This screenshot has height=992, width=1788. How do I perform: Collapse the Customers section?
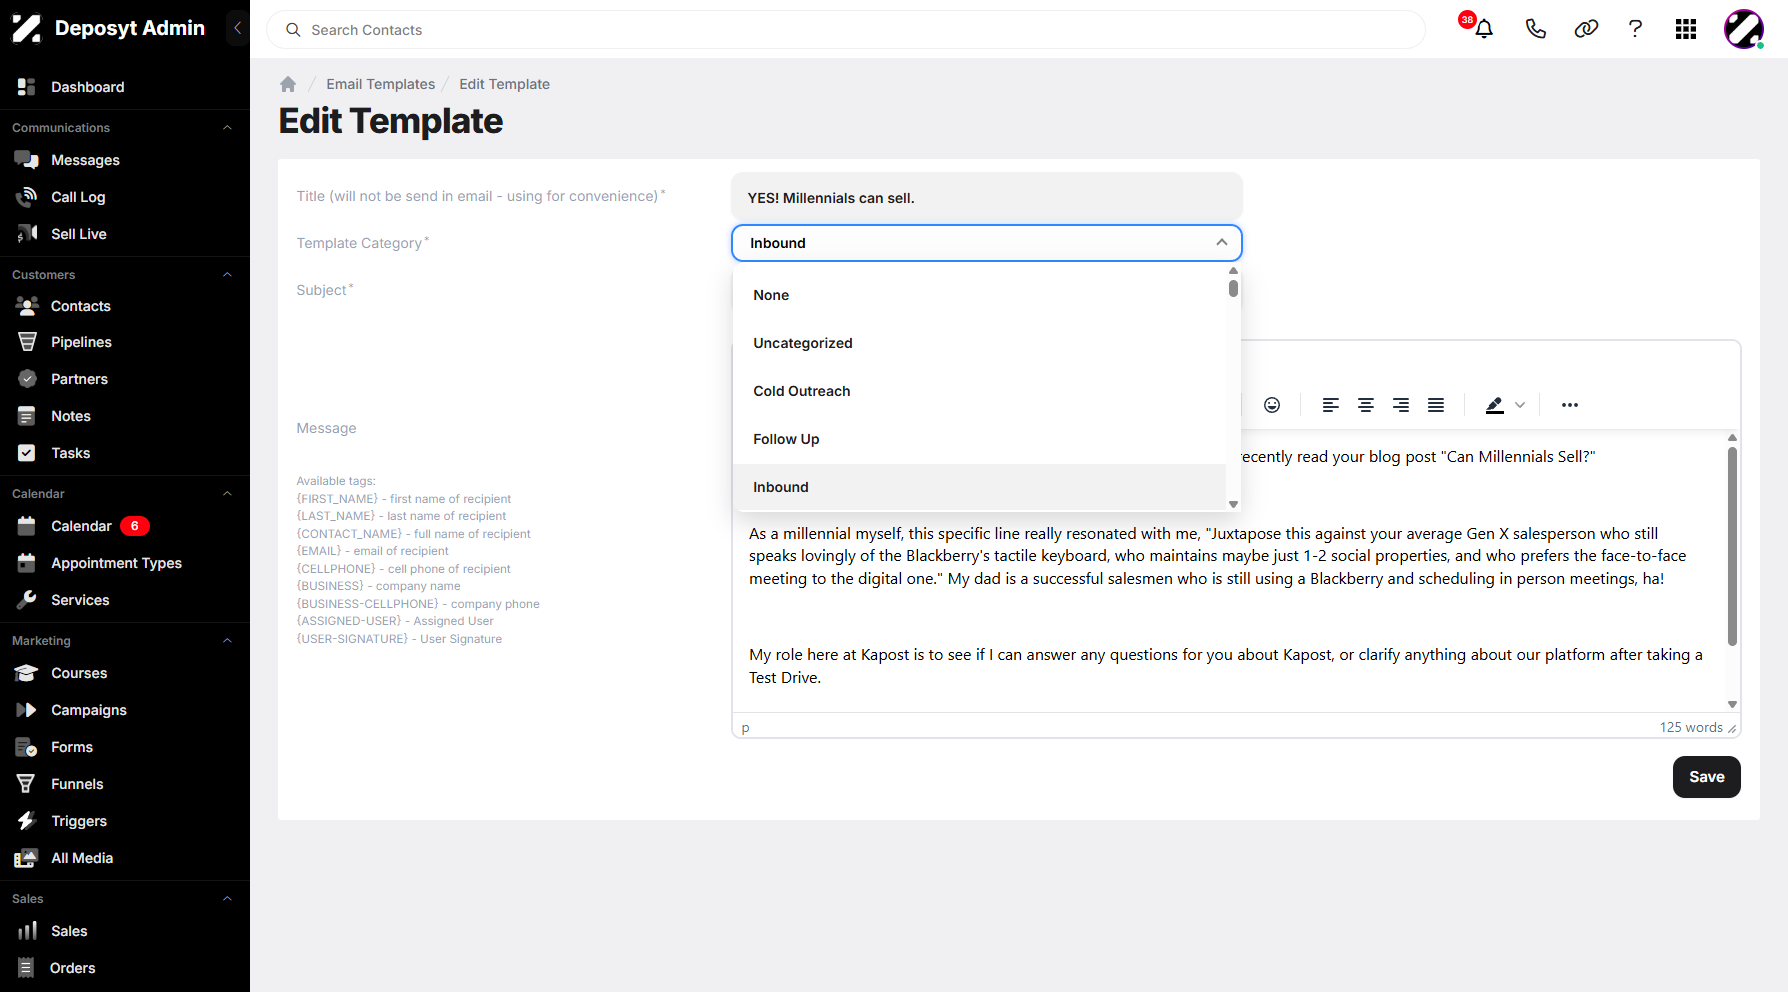click(227, 275)
